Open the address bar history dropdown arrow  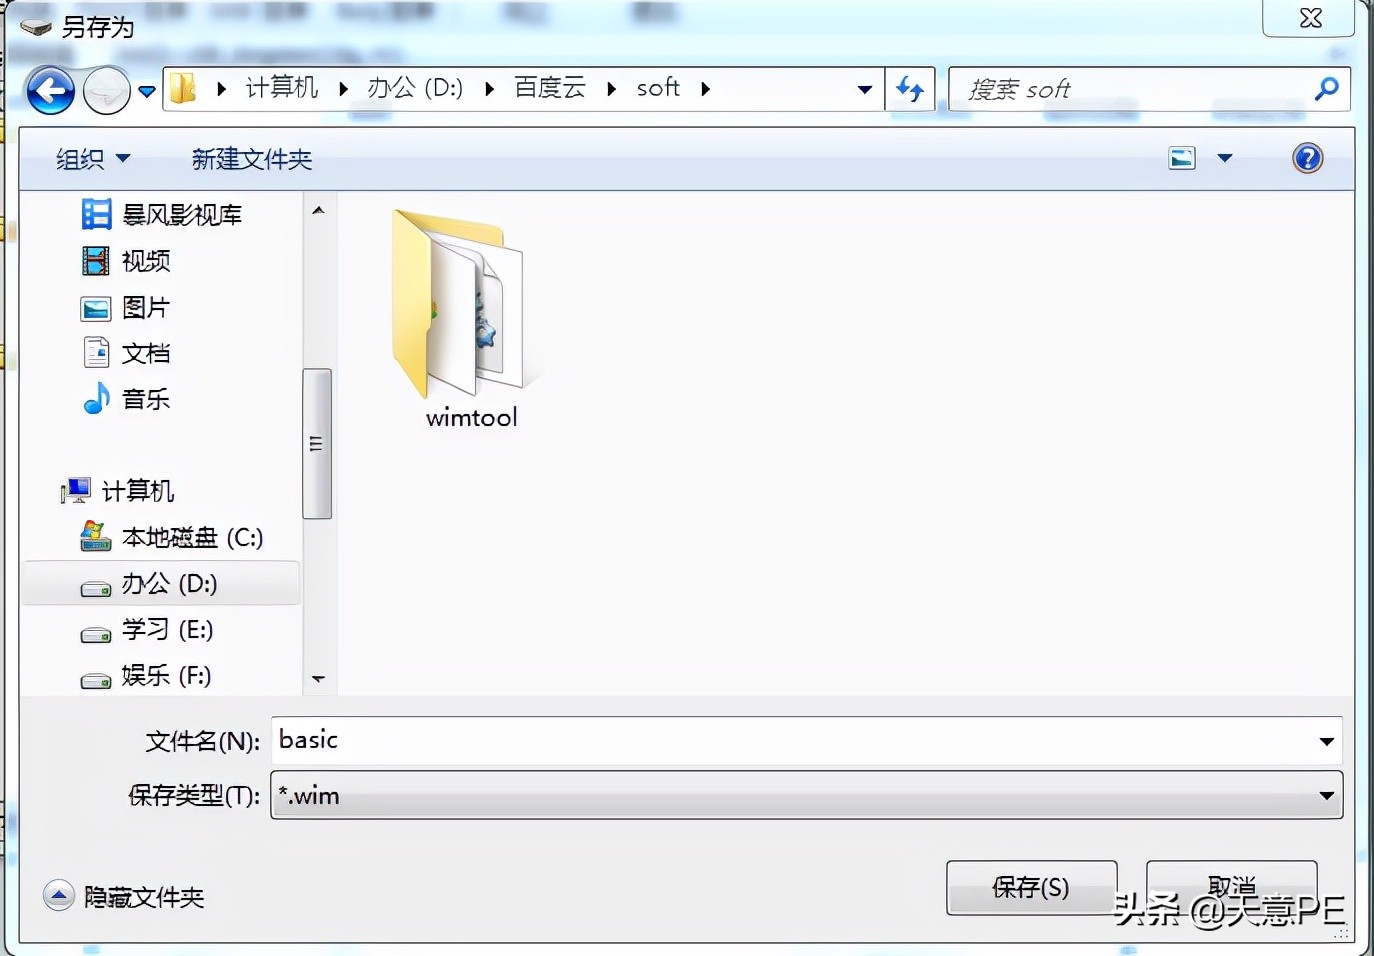pyautogui.click(x=864, y=89)
